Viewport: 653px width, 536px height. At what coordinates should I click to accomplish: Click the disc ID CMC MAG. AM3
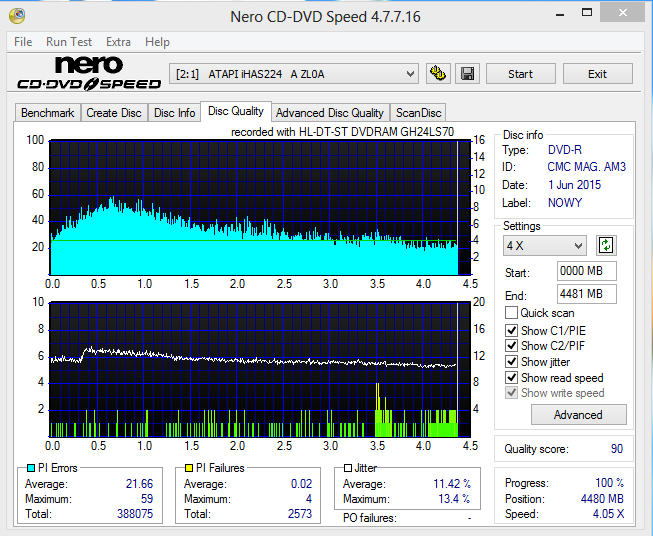point(586,167)
